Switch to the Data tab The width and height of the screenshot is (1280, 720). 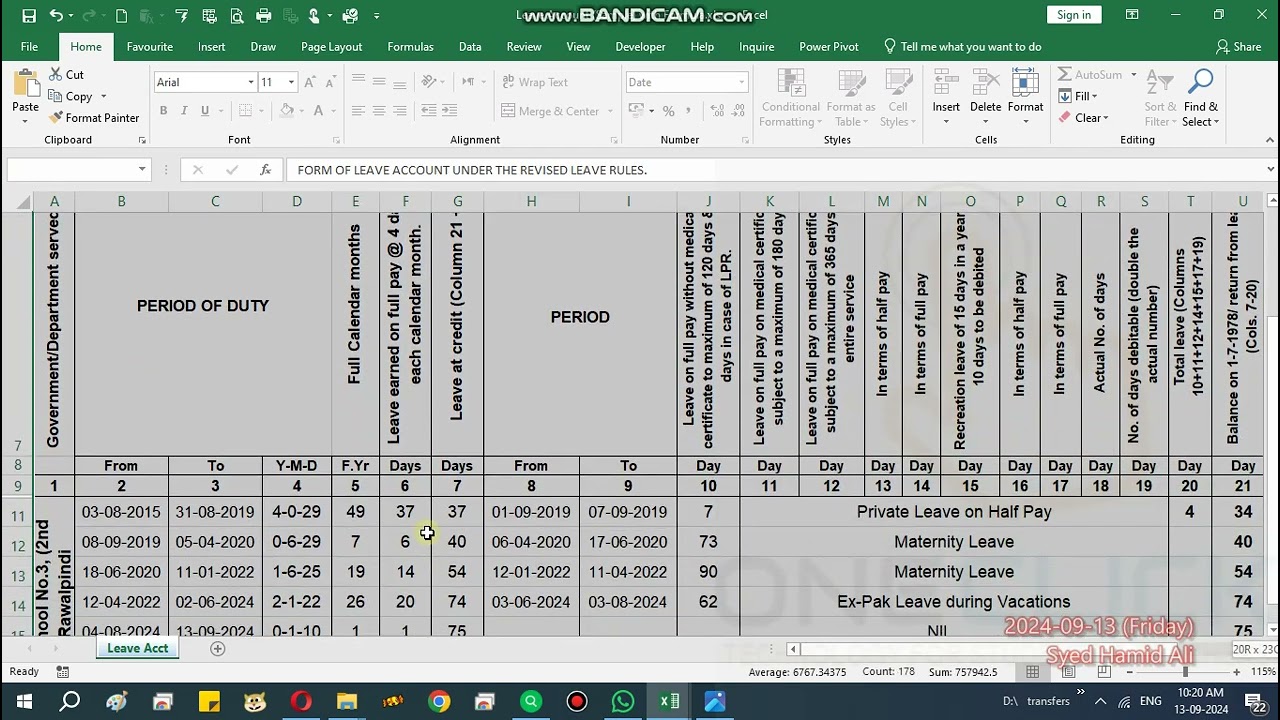point(470,47)
